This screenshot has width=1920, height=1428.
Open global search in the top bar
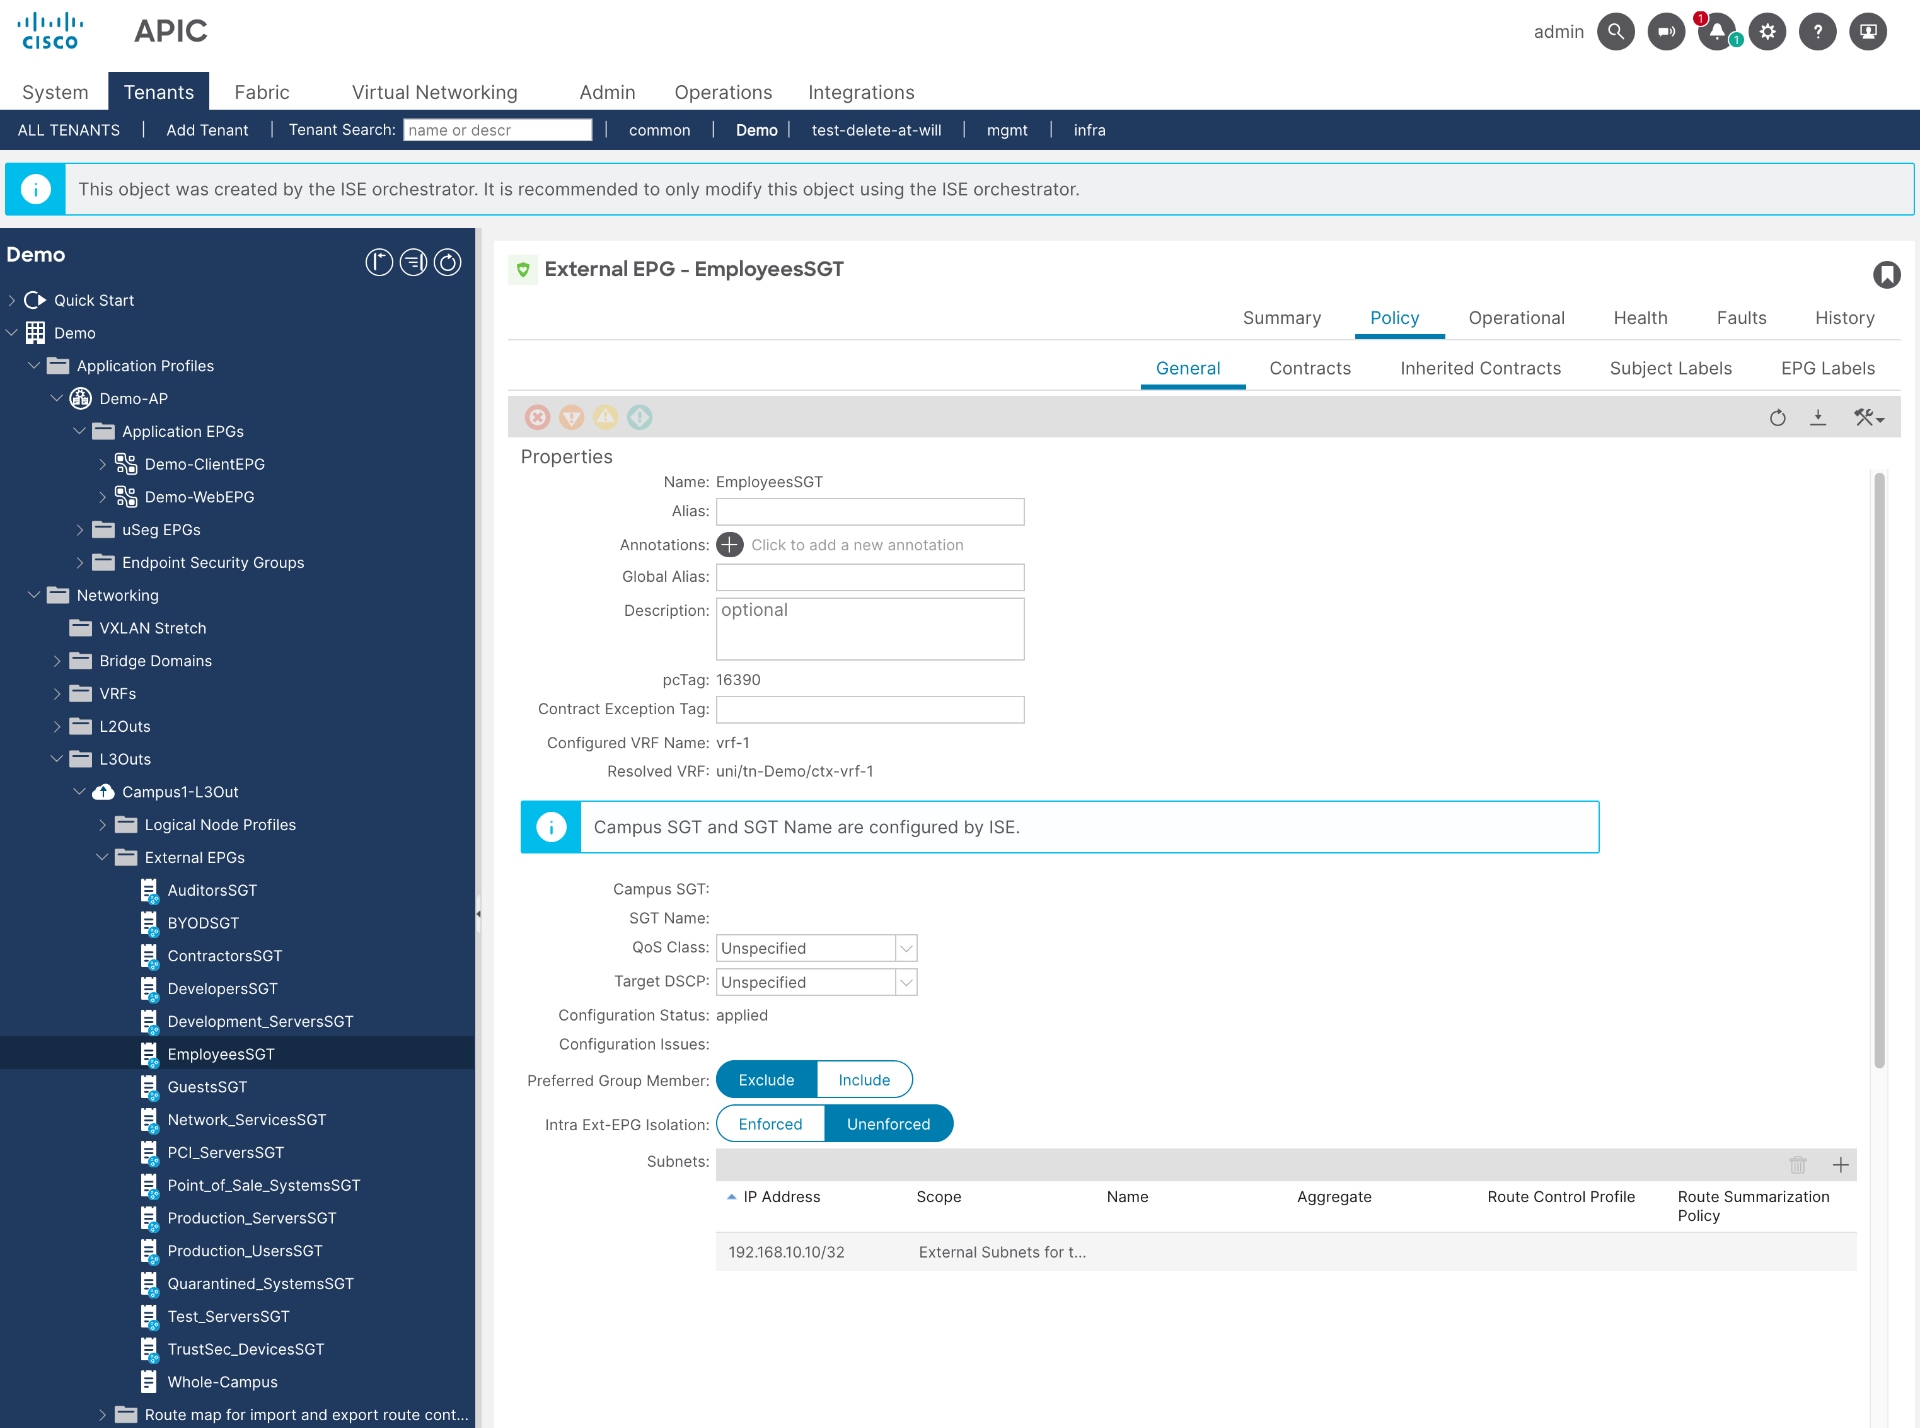pos(1616,31)
